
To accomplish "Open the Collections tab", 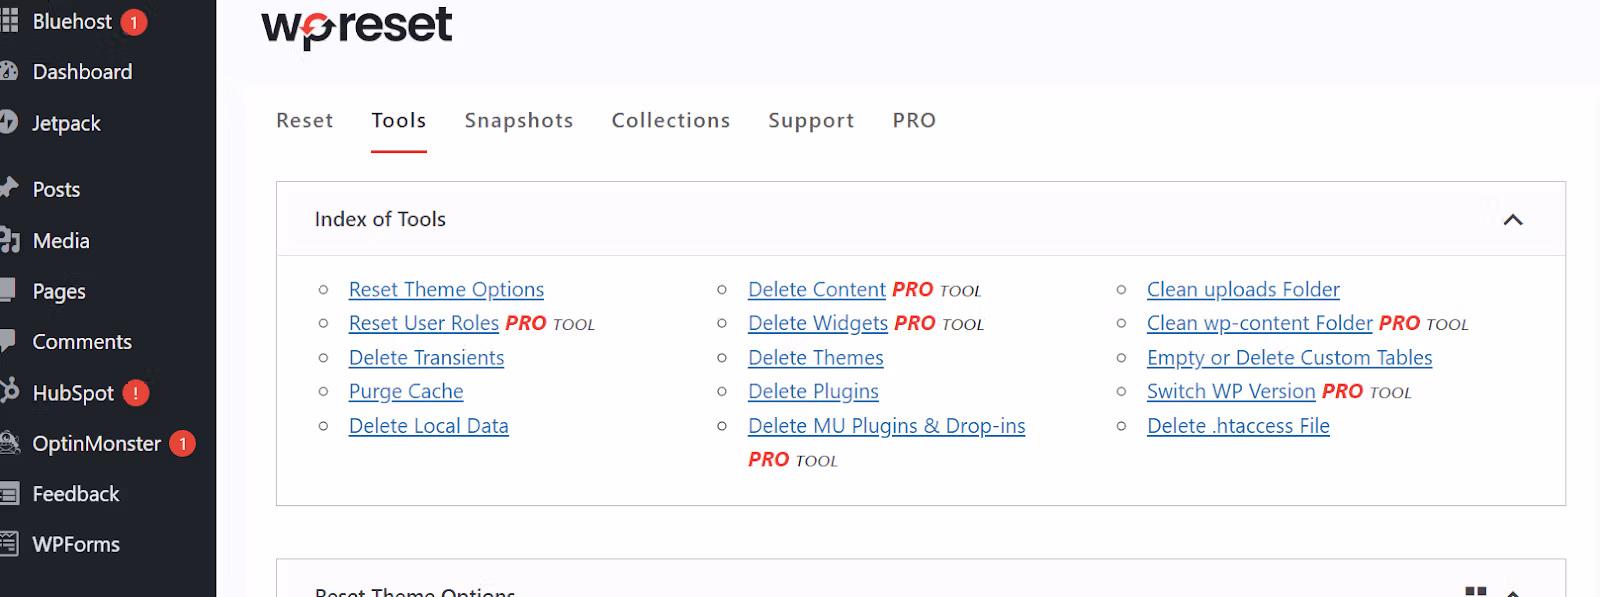I will [670, 120].
